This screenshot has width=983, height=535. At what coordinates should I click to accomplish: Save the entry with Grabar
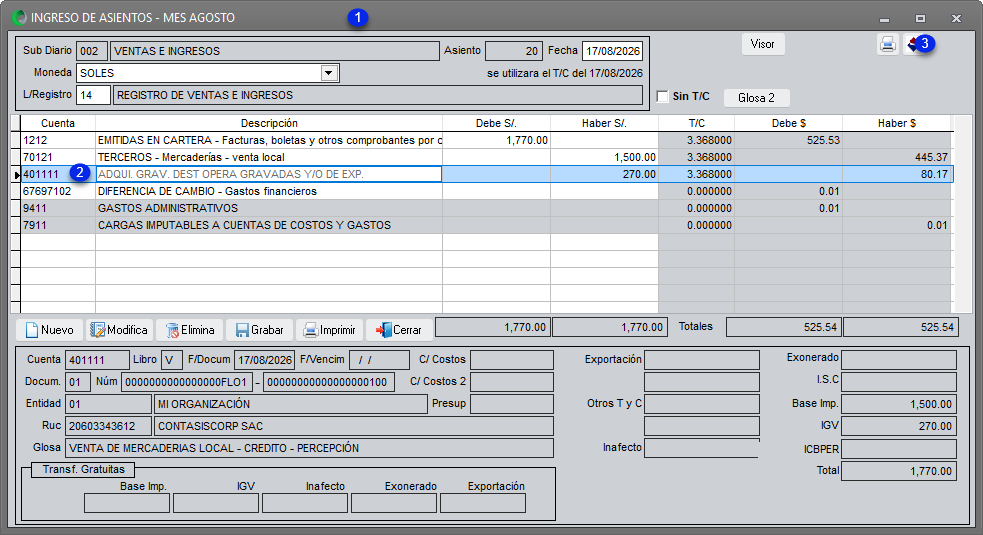coord(259,330)
